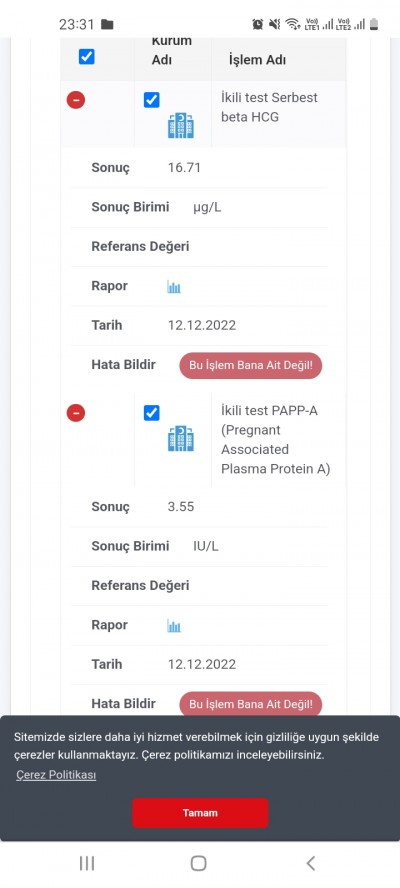
Task: Uncheck the Serbest beta HCG checkbox
Action: [151, 100]
